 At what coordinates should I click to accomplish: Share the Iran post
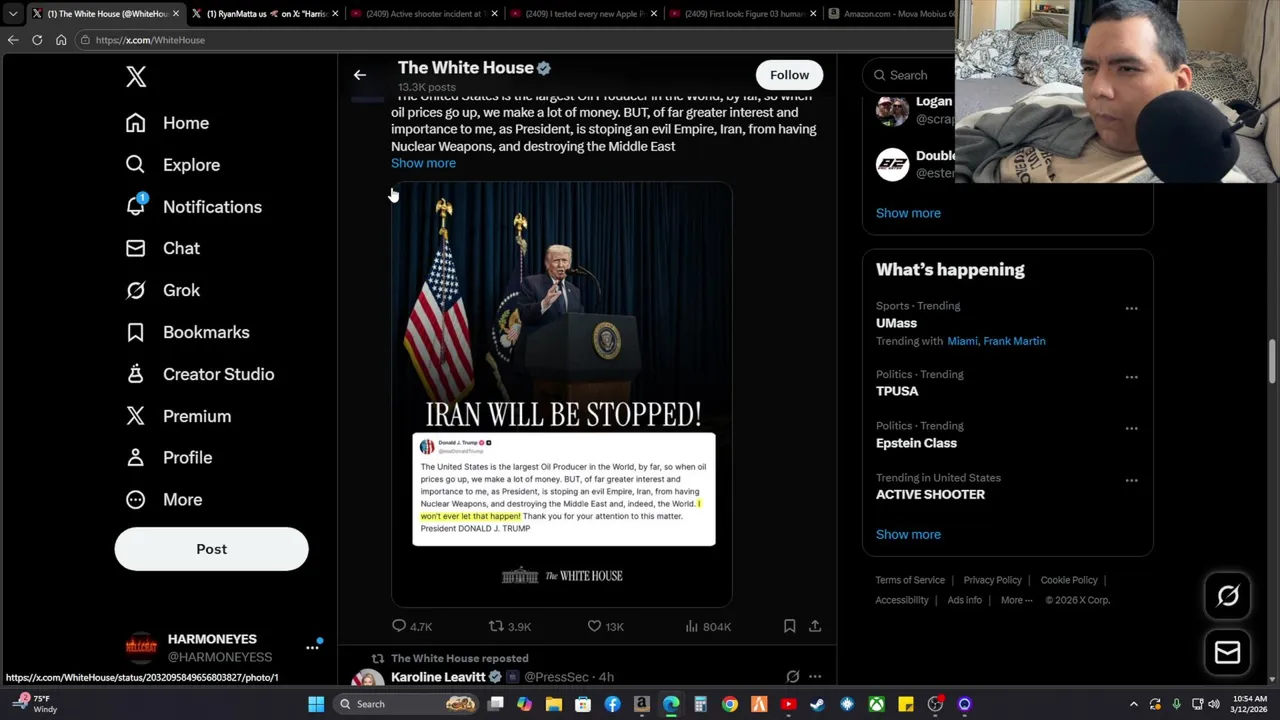[815, 626]
